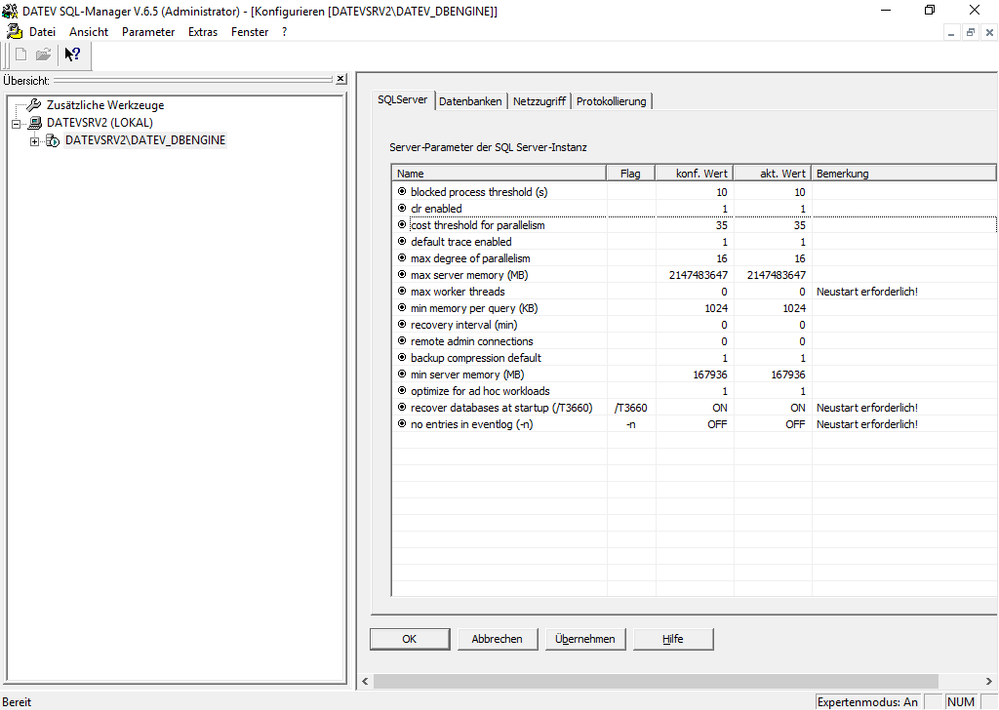
Task: Sort by the Flag column header
Action: 631,173
